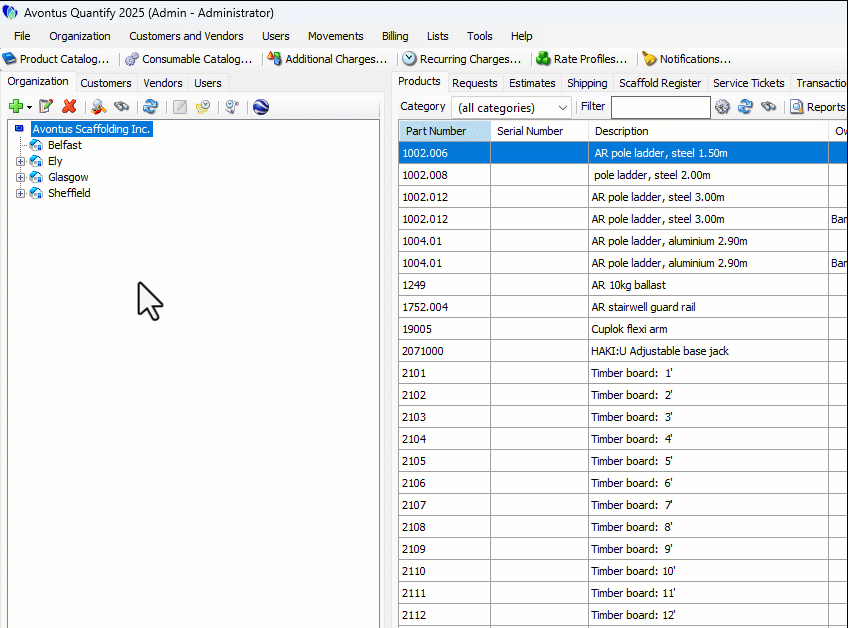The height and width of the screenshot is (628, 848).
Task: Click binoculars icon in Products toolbar
Action: 768,107
